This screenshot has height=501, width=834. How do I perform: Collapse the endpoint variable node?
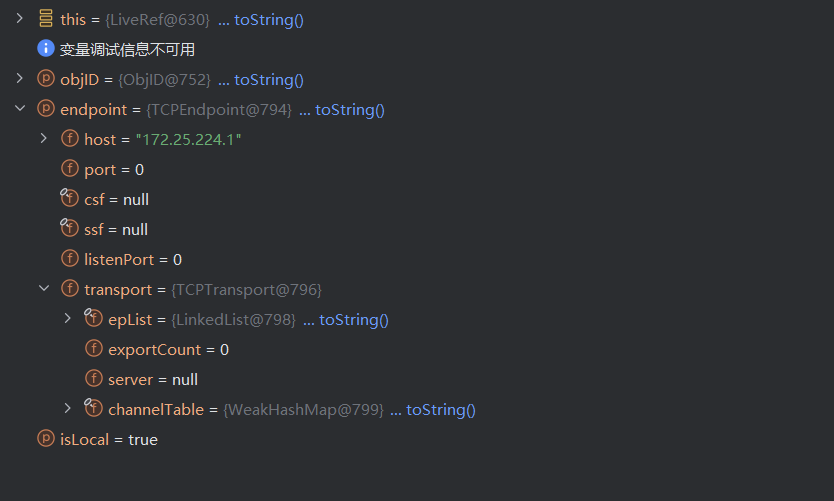(x=19, y=109)
